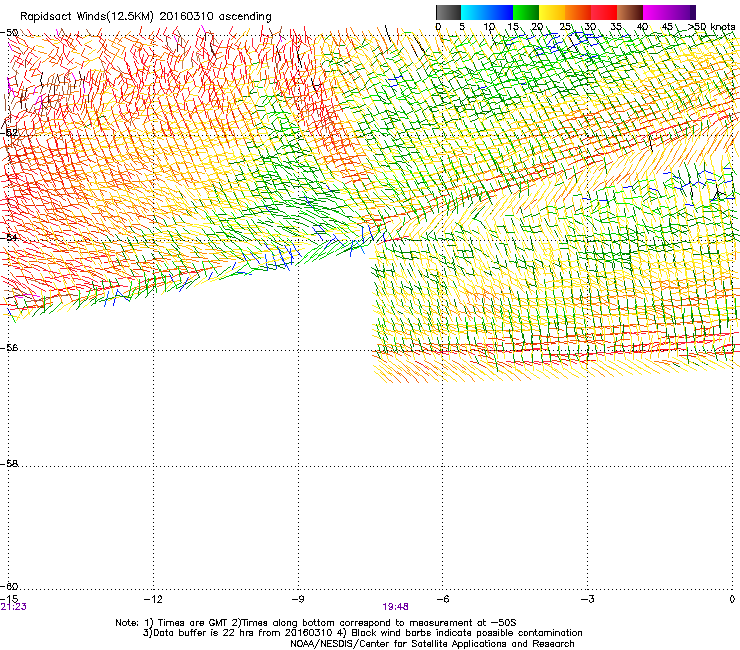Click the -50 latitude axis label

10,33
